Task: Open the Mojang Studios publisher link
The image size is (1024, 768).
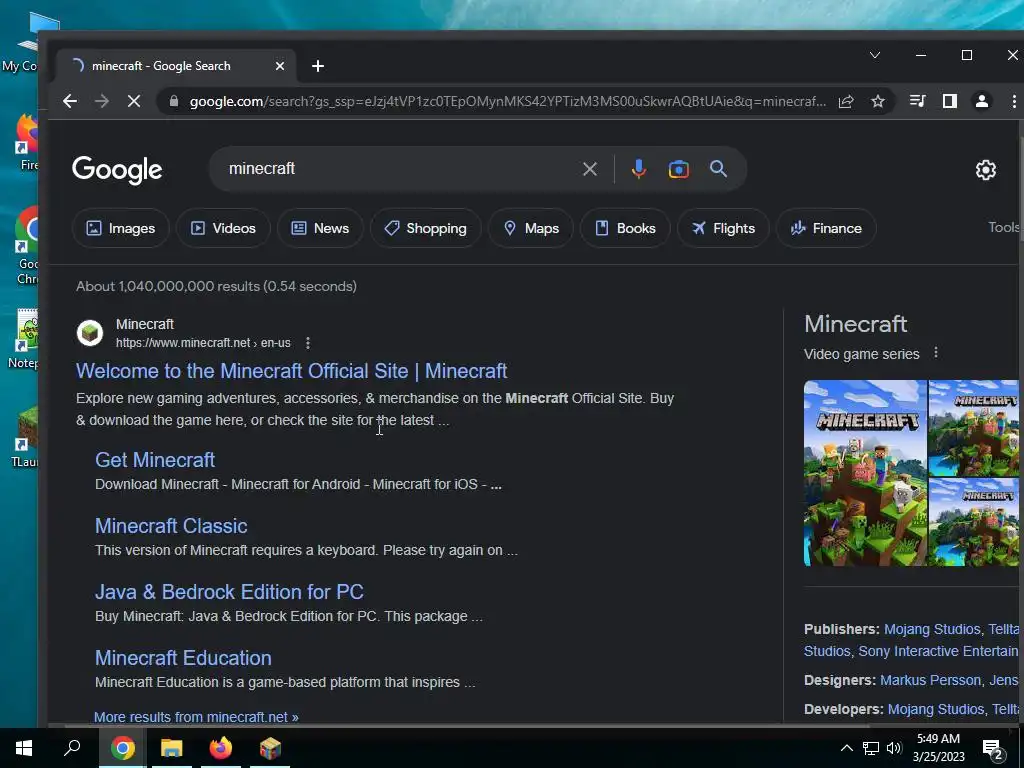Action: [x=932, y=629]
